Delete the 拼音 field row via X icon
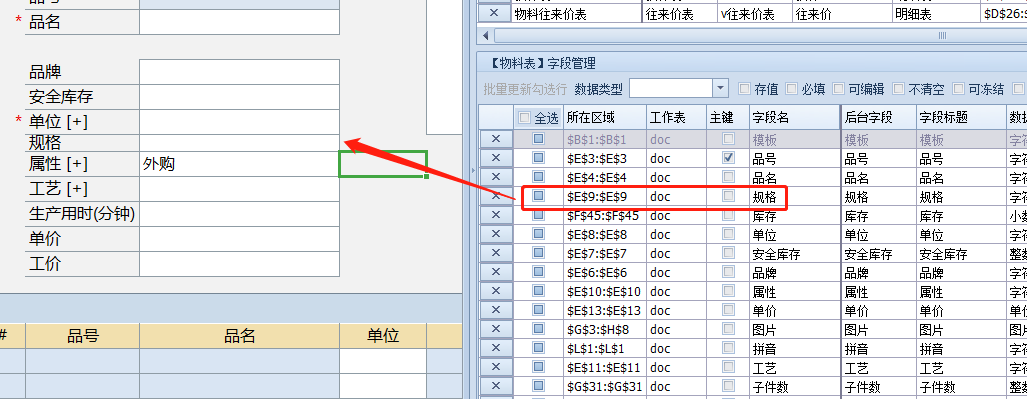 click(496, 349)
